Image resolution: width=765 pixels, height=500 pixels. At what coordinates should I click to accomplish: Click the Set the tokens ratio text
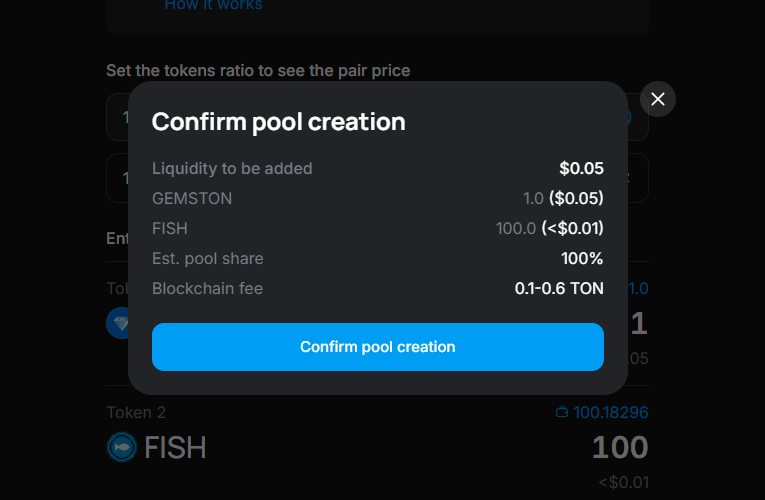point(258,71)
